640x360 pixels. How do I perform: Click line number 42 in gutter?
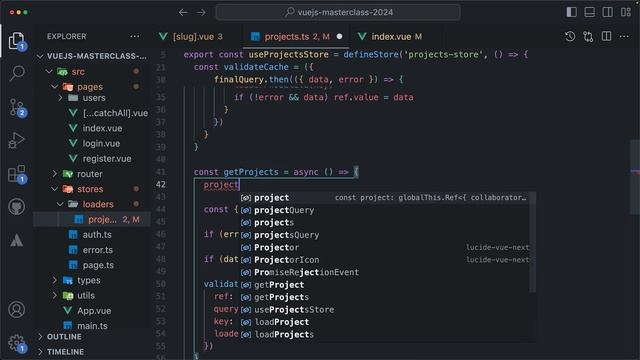[x=161, y=184]
